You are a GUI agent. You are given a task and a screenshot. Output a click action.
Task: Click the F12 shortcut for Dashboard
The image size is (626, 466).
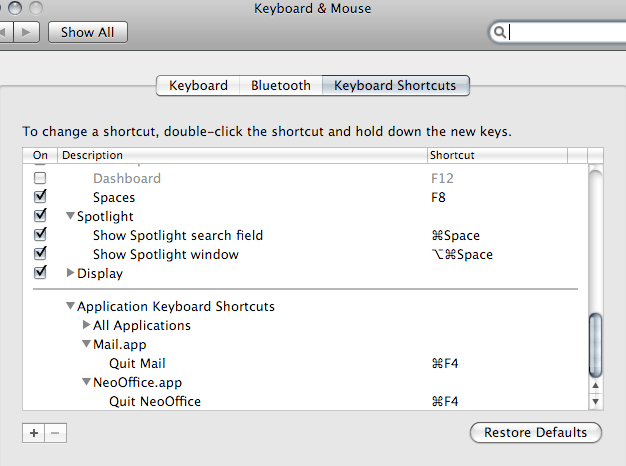pyautogui.click(x=442, y=178)
